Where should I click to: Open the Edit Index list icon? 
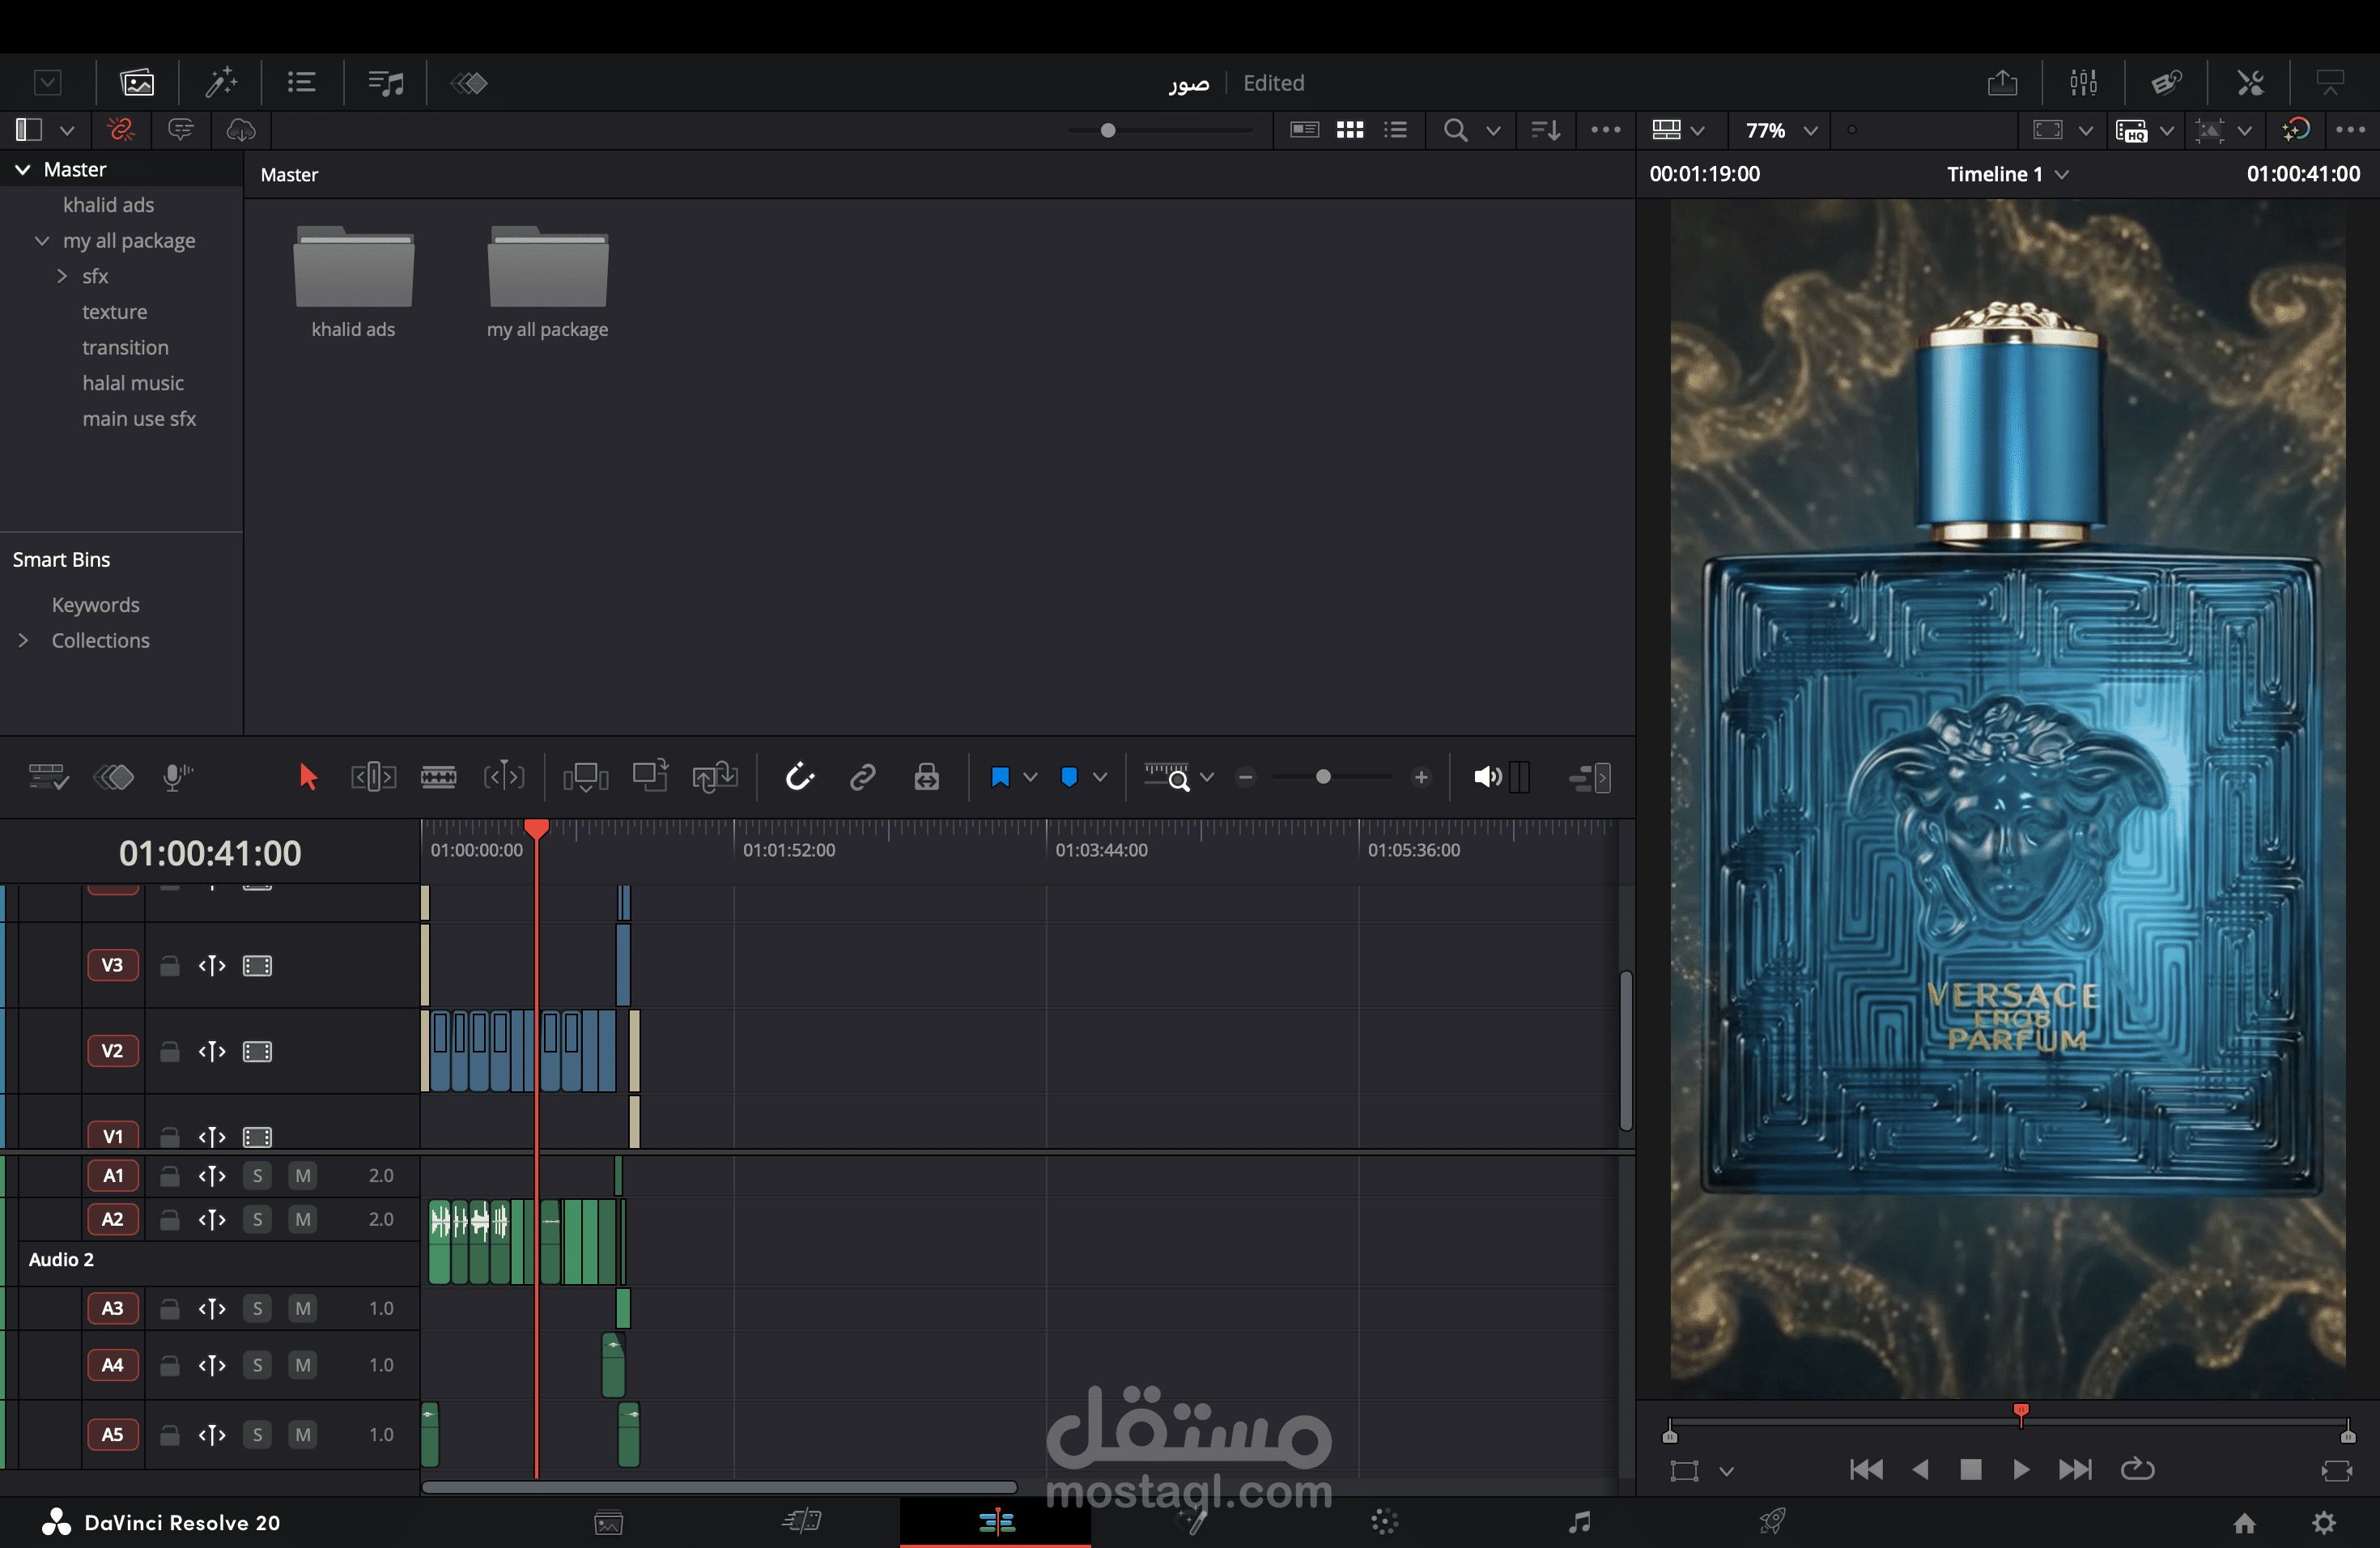[x=302, y=82]
